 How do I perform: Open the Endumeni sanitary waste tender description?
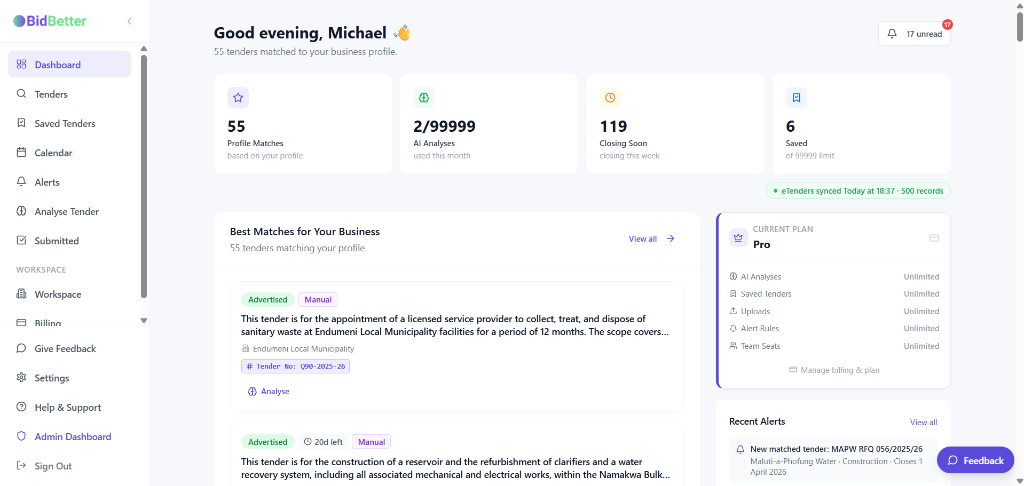455,325
